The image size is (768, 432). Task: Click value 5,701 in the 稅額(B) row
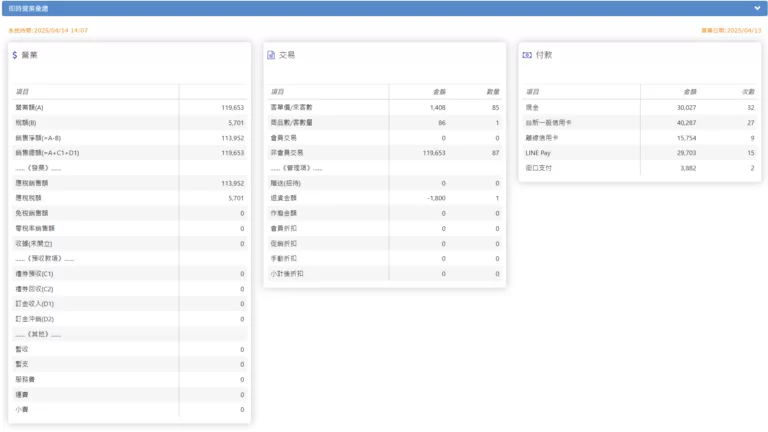[236, 122]
